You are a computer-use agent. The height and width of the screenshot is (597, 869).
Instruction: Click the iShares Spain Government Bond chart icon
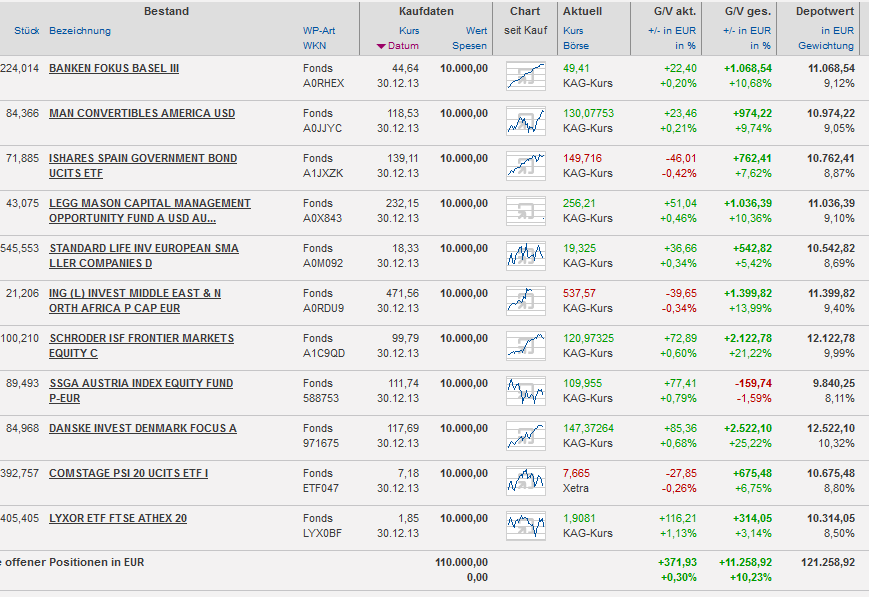click(526, 166)
